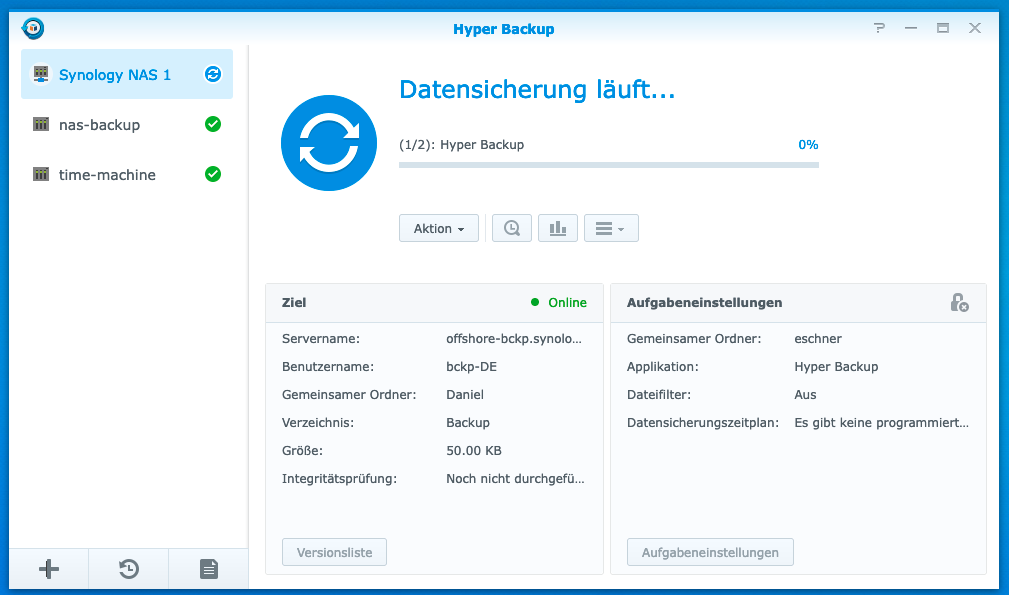Screen dimensions: 1009x595
Task: Show backup statistics chart icon
Action: 558,228
